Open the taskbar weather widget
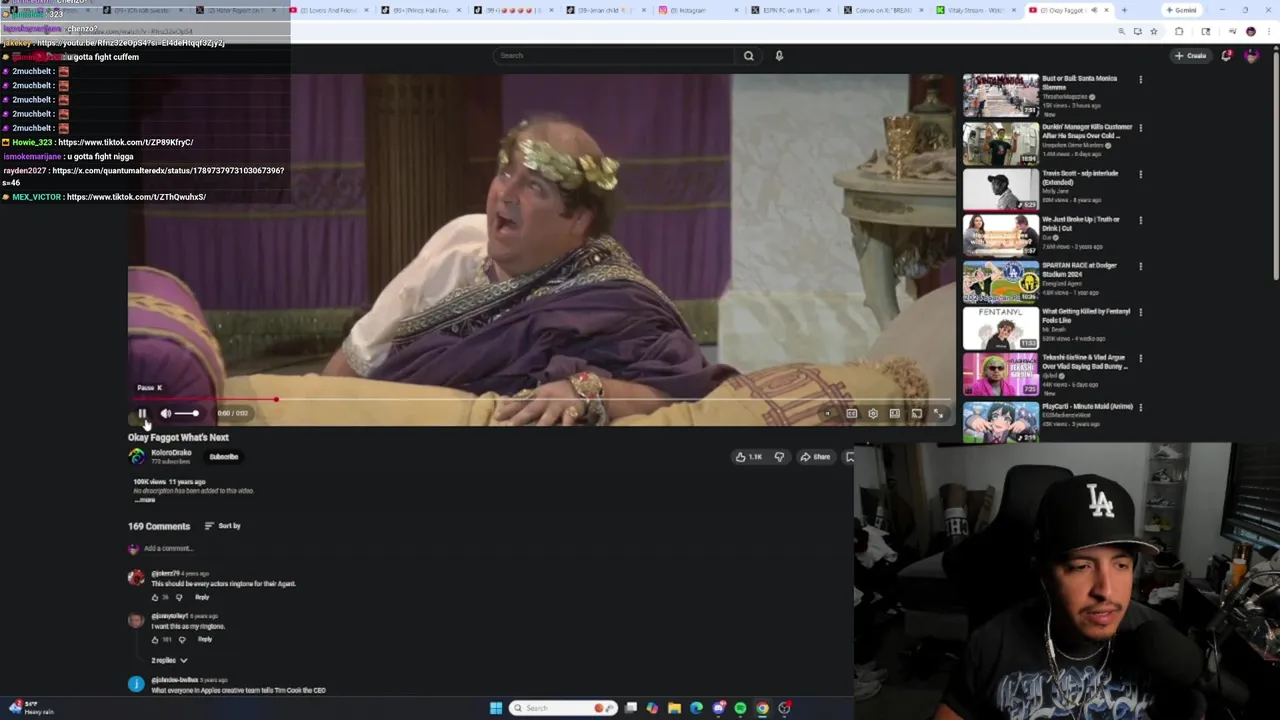The height and width of the screenshot is (720, 1280). pyautogui.click(x=32, y=708)
